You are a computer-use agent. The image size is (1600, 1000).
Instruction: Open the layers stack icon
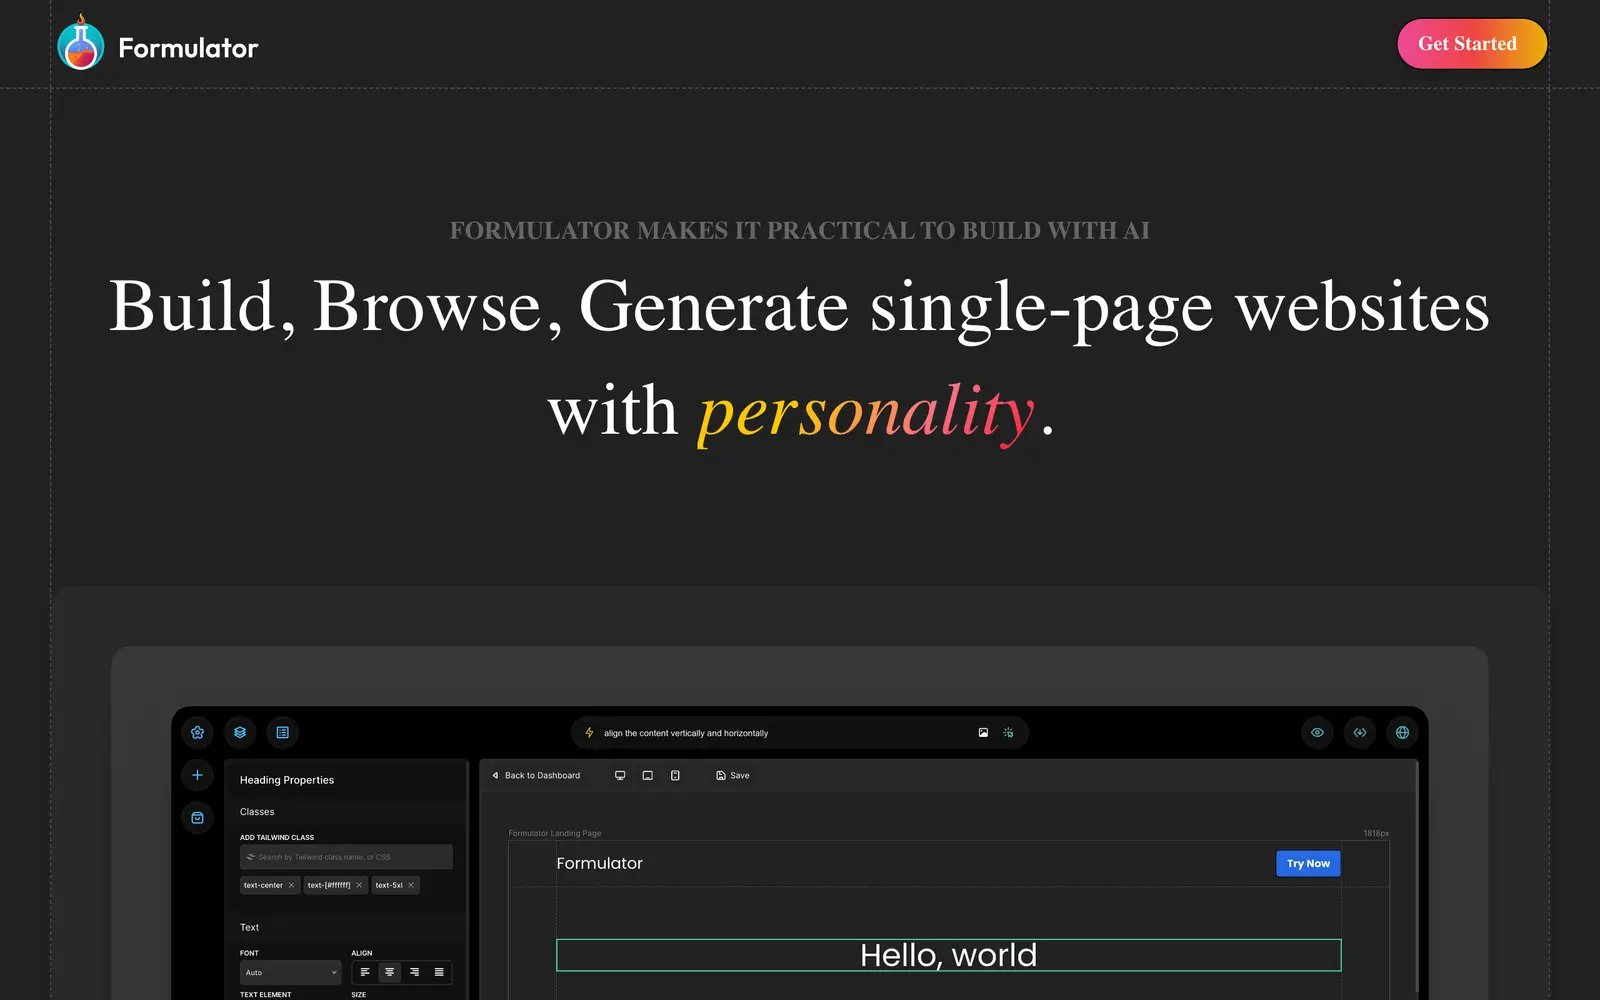240,732
